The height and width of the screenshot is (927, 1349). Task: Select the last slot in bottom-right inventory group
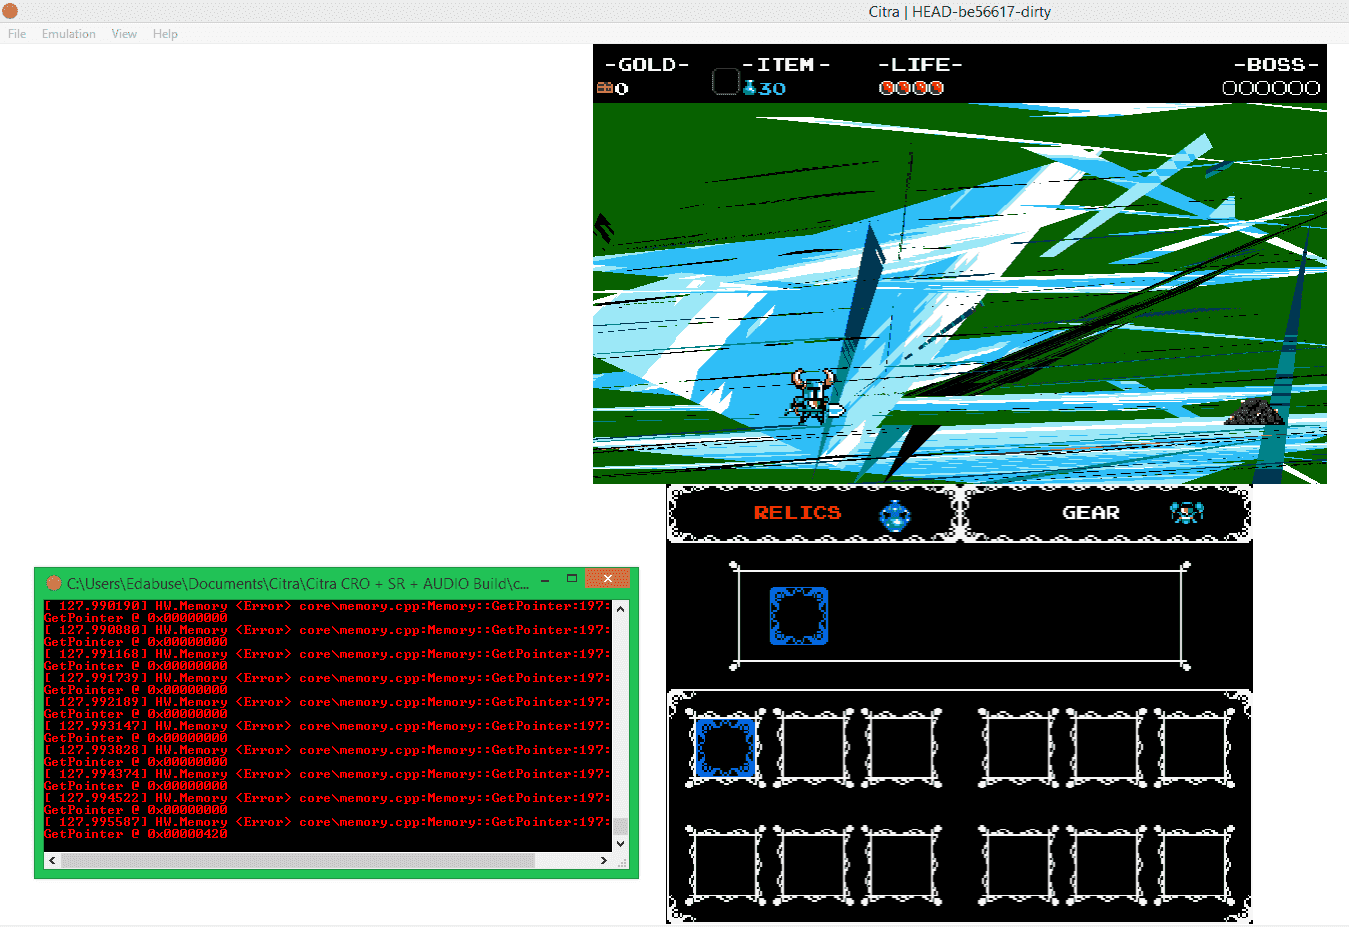pyautogui.click(x=1194, y=864)
